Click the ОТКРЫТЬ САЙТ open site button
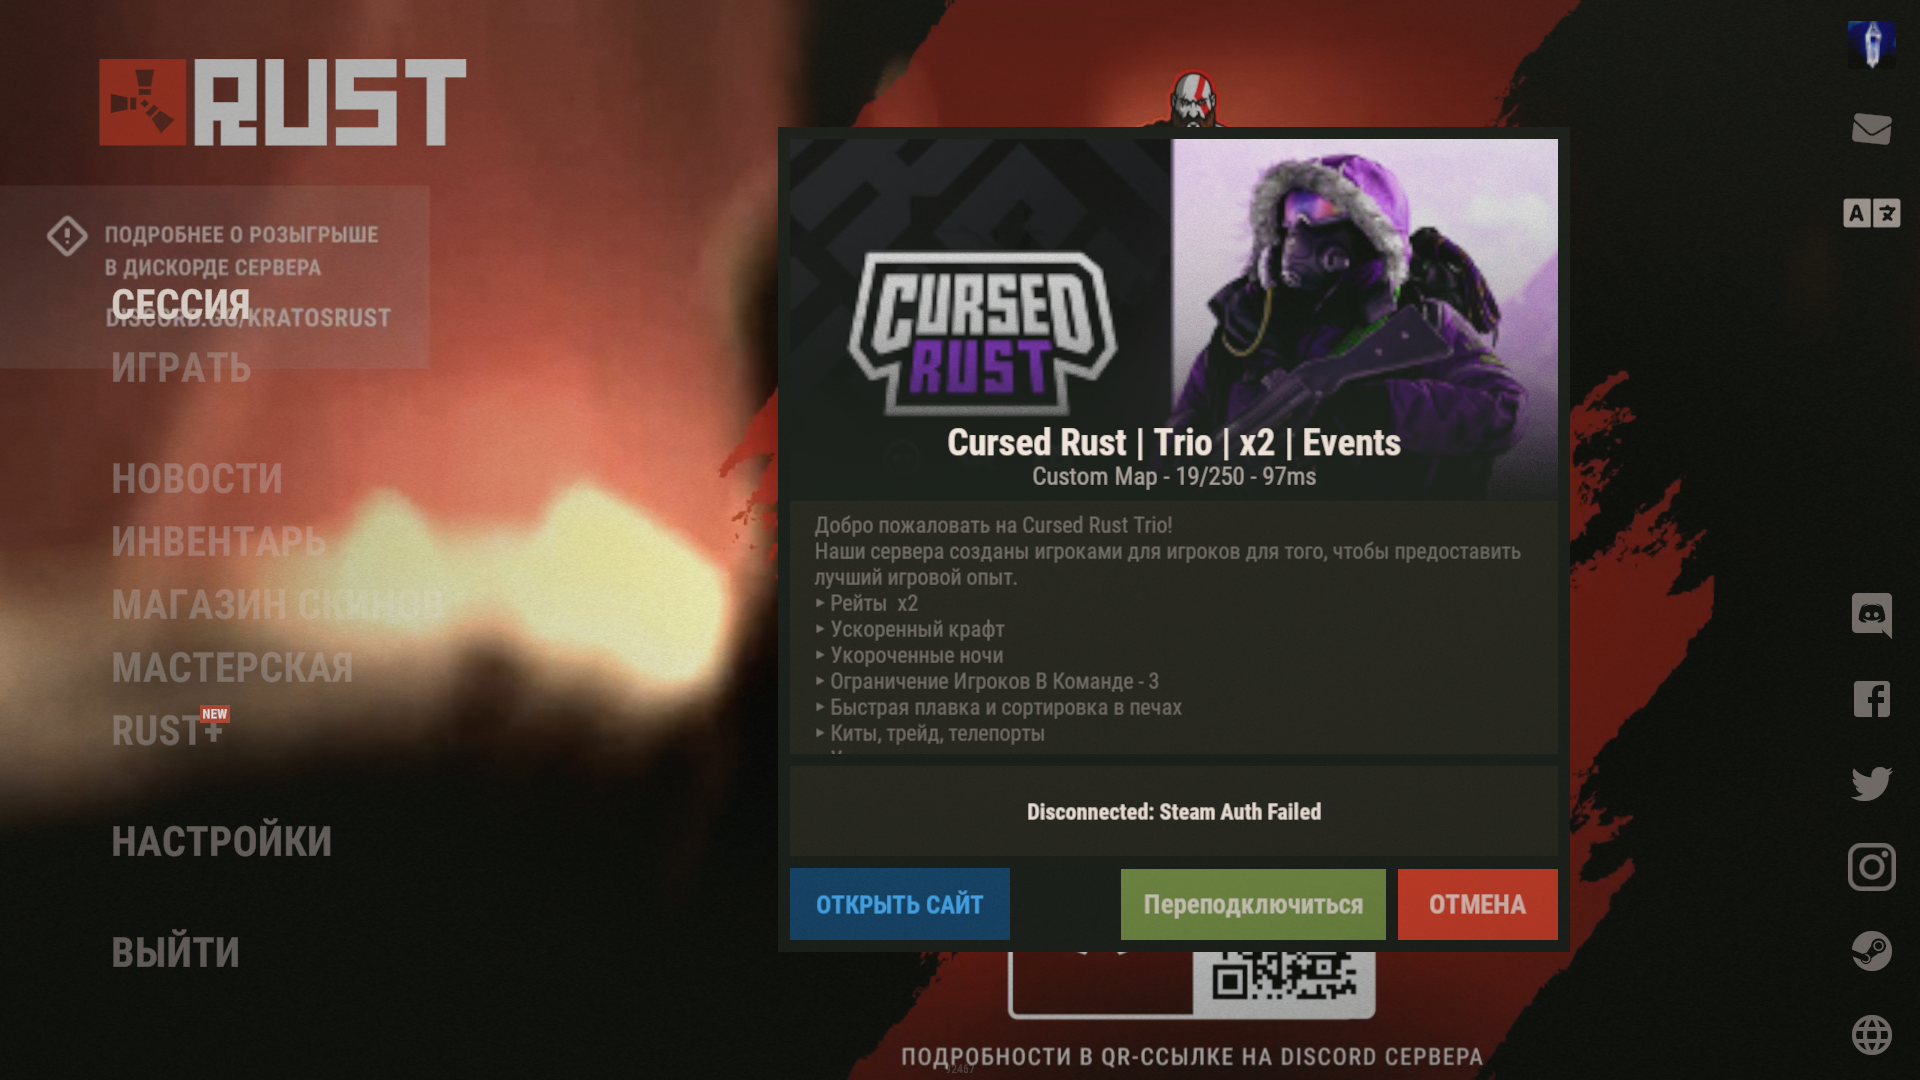 click(x=899, y=903)
